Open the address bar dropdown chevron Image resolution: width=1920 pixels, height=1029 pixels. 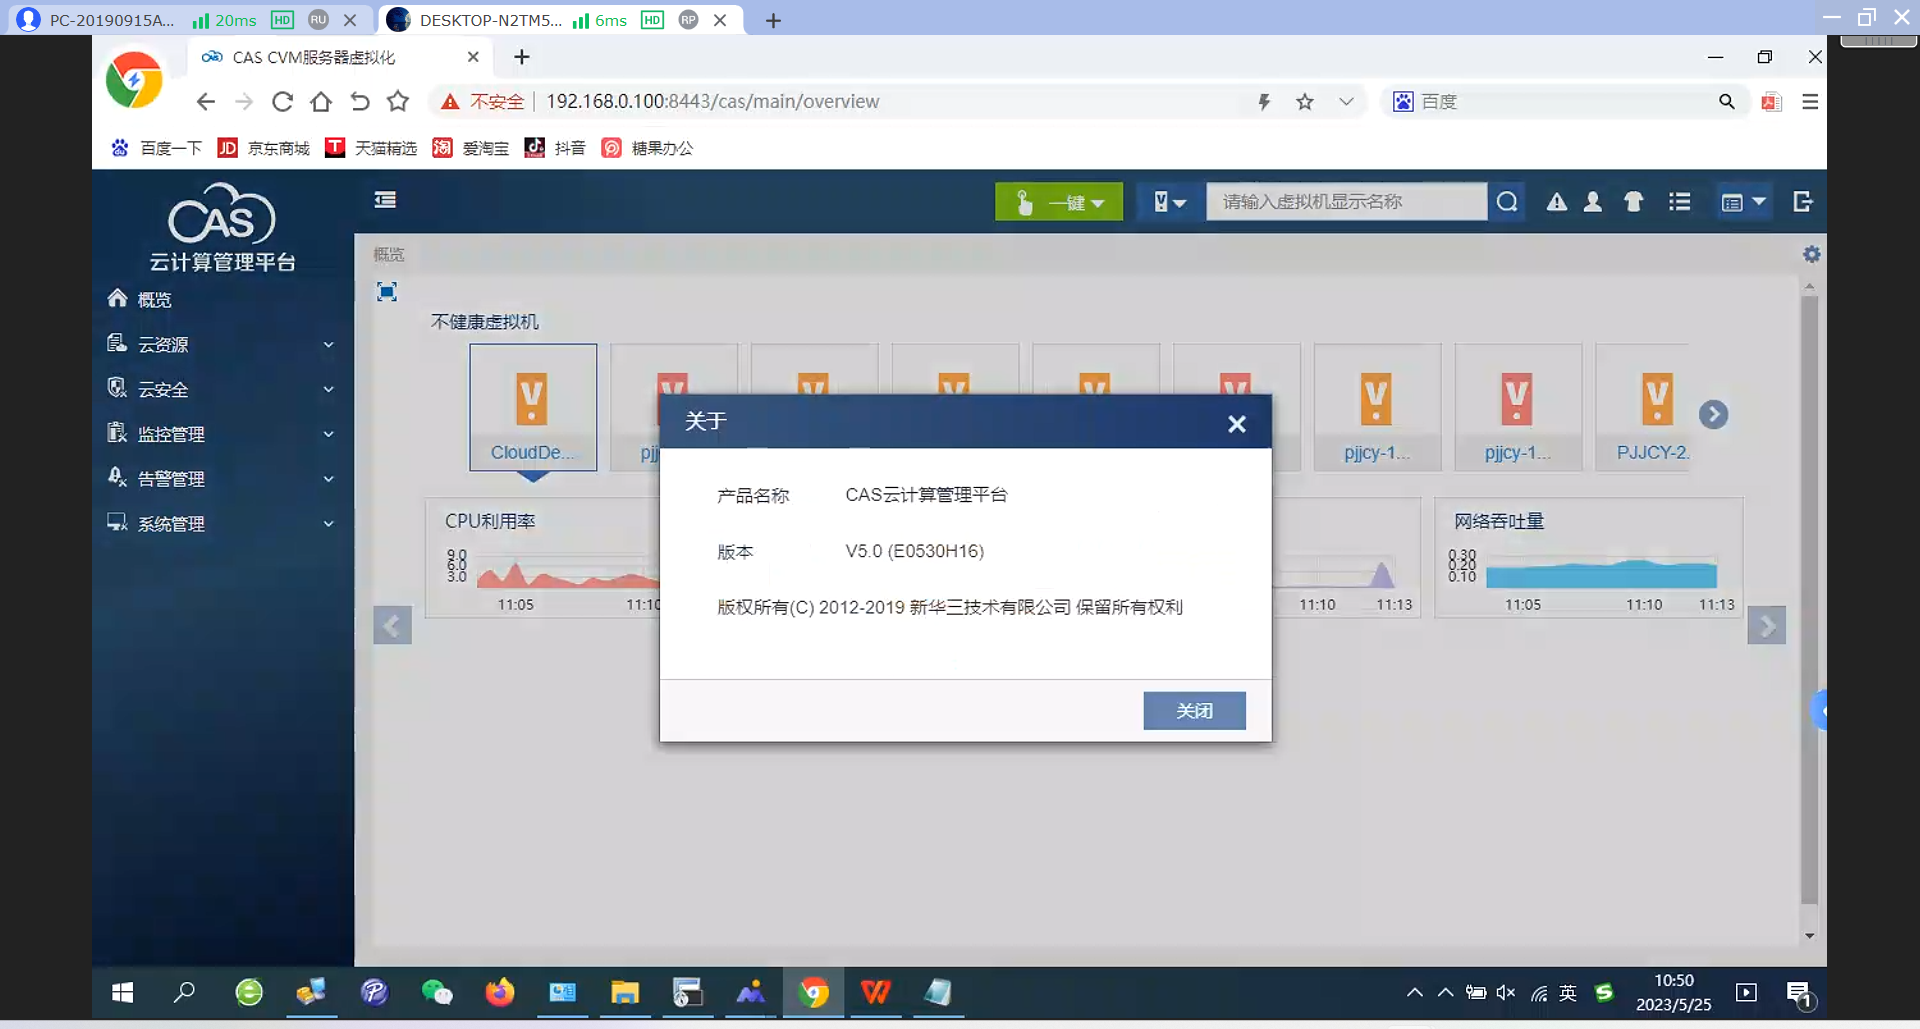point(1346,102)
